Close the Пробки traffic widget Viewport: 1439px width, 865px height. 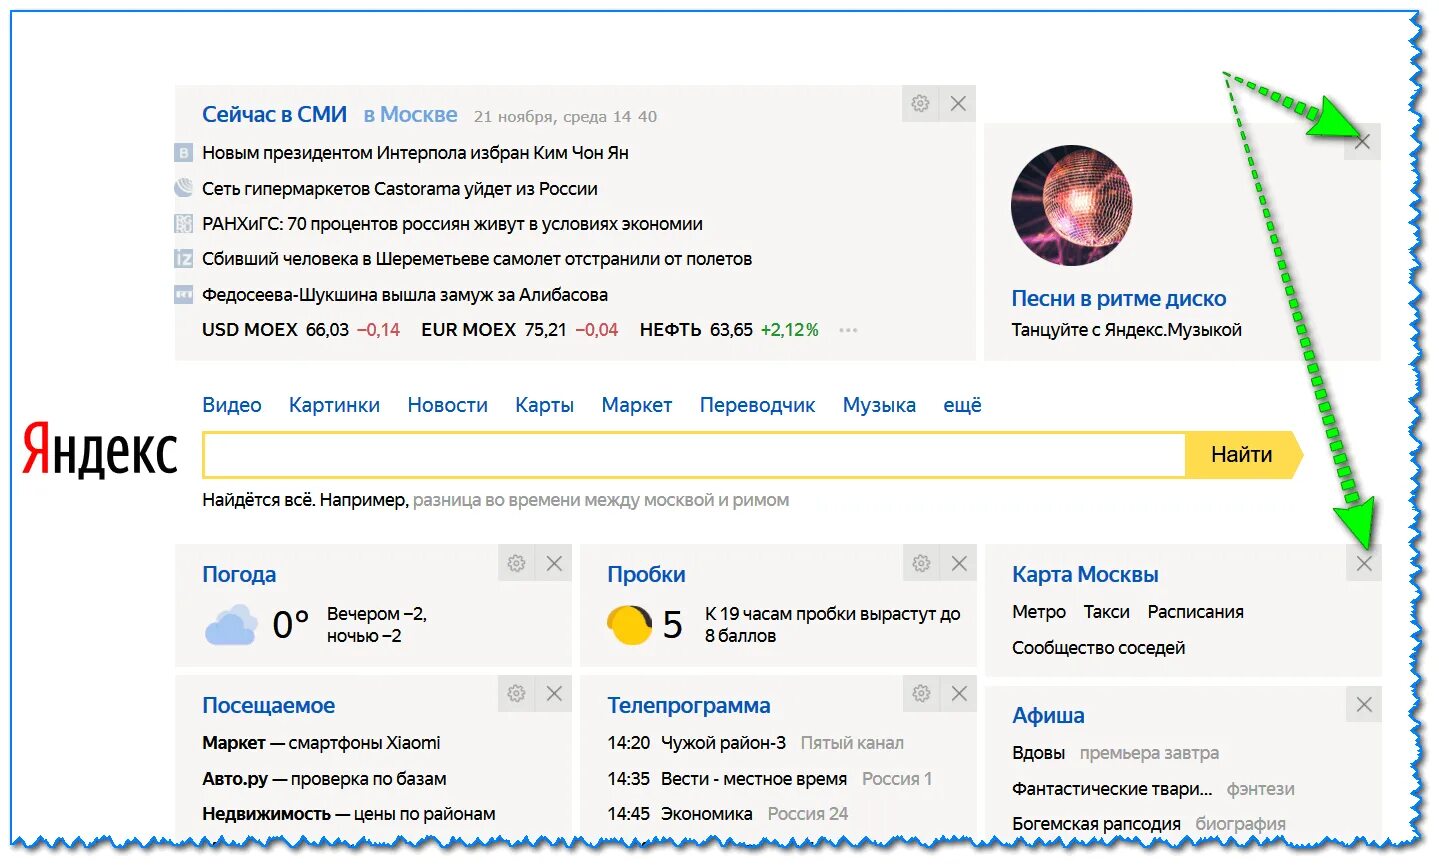tap(959, 563)
